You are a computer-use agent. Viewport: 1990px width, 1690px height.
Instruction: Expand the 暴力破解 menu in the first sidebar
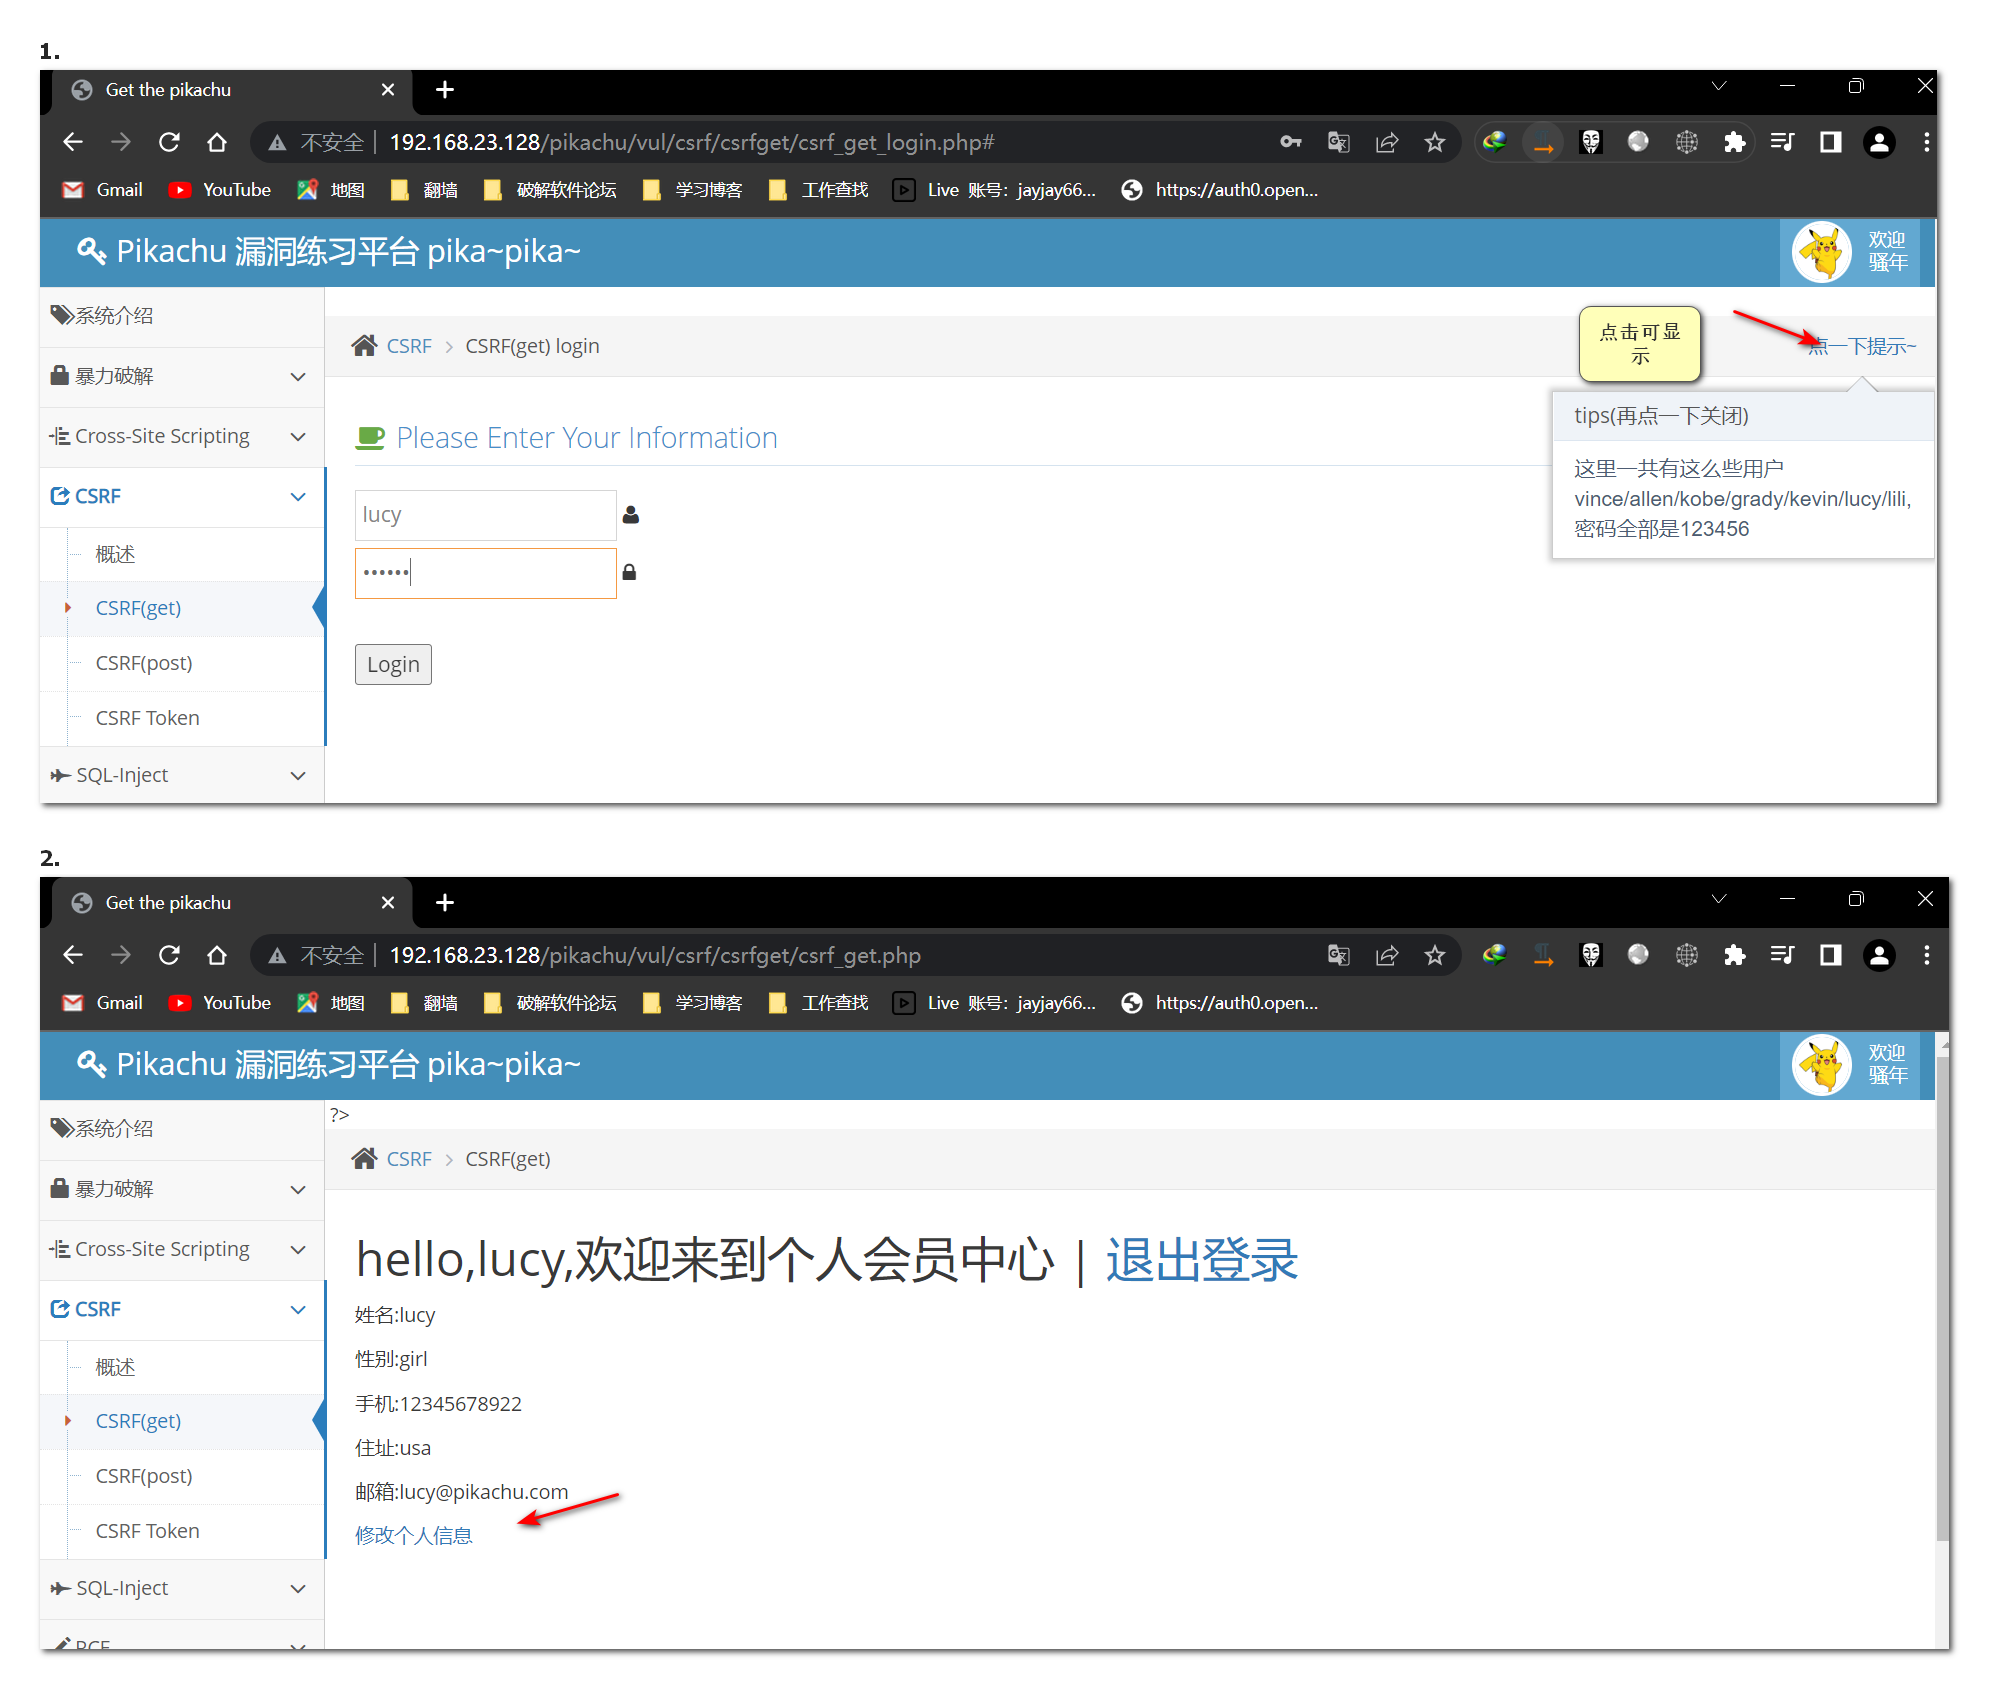coord(180,376)
